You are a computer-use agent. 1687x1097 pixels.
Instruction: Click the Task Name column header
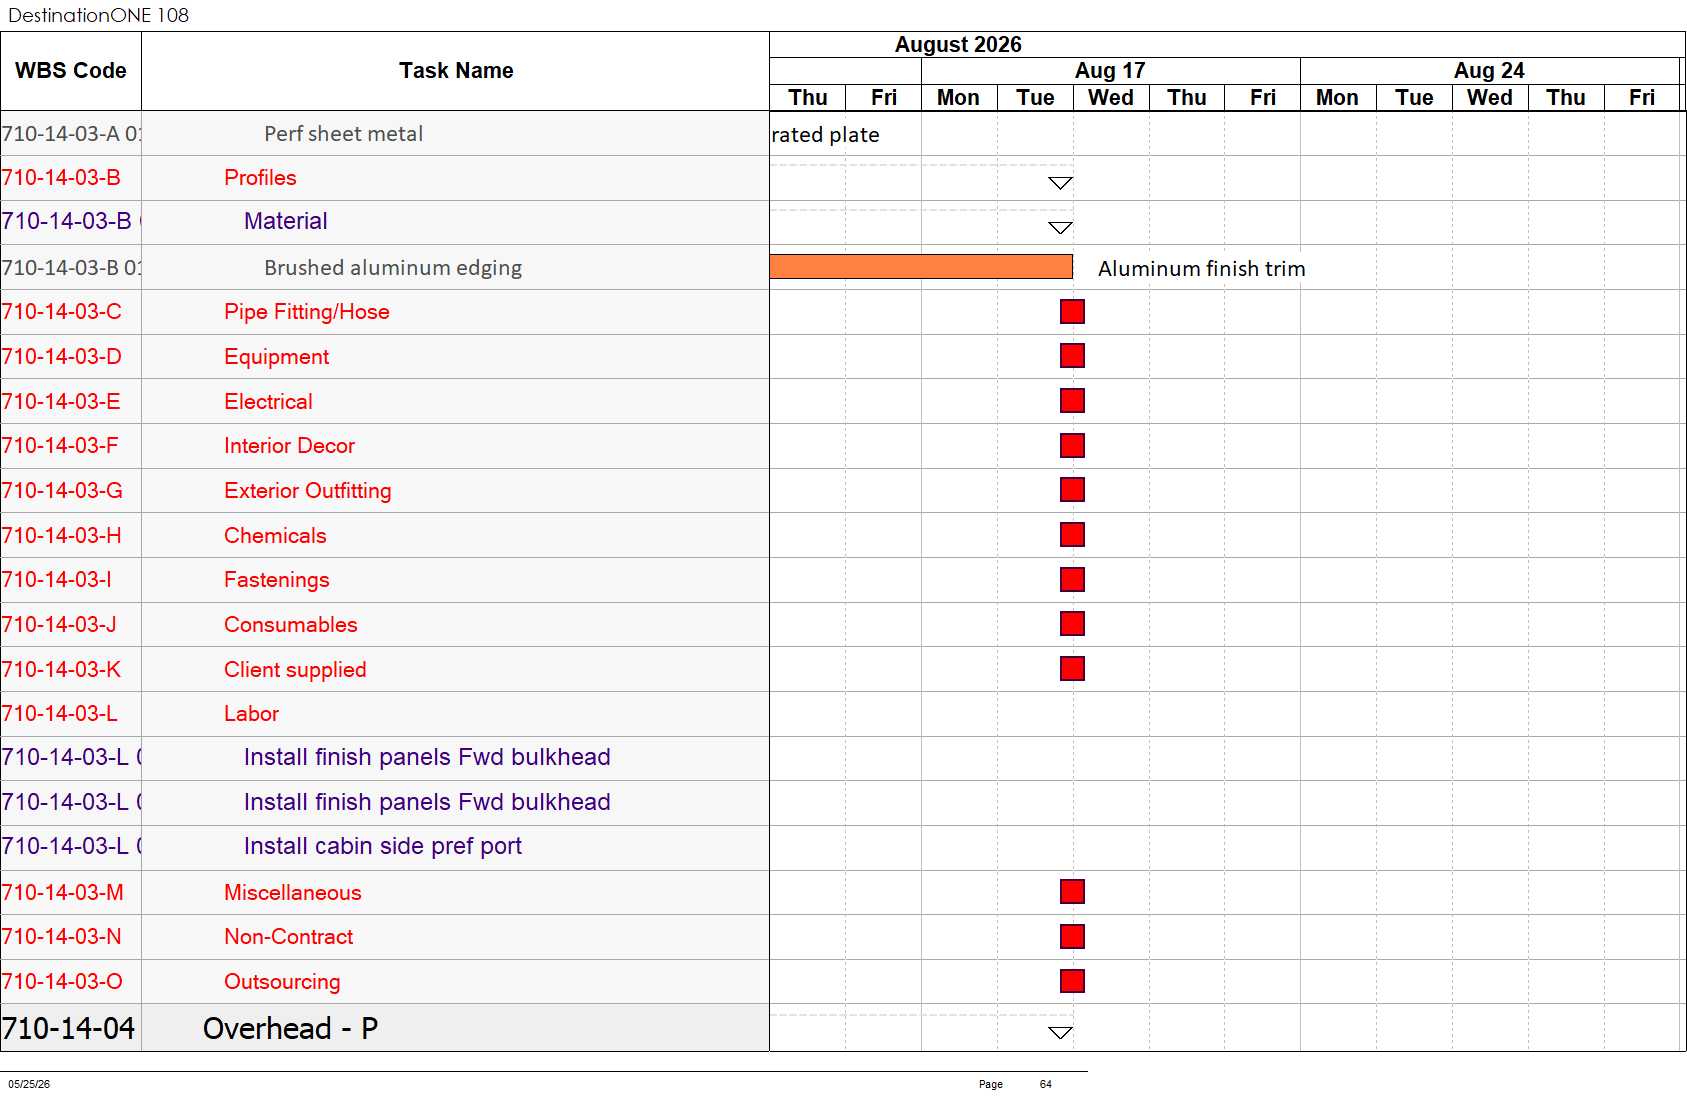[x=456, y=71]
